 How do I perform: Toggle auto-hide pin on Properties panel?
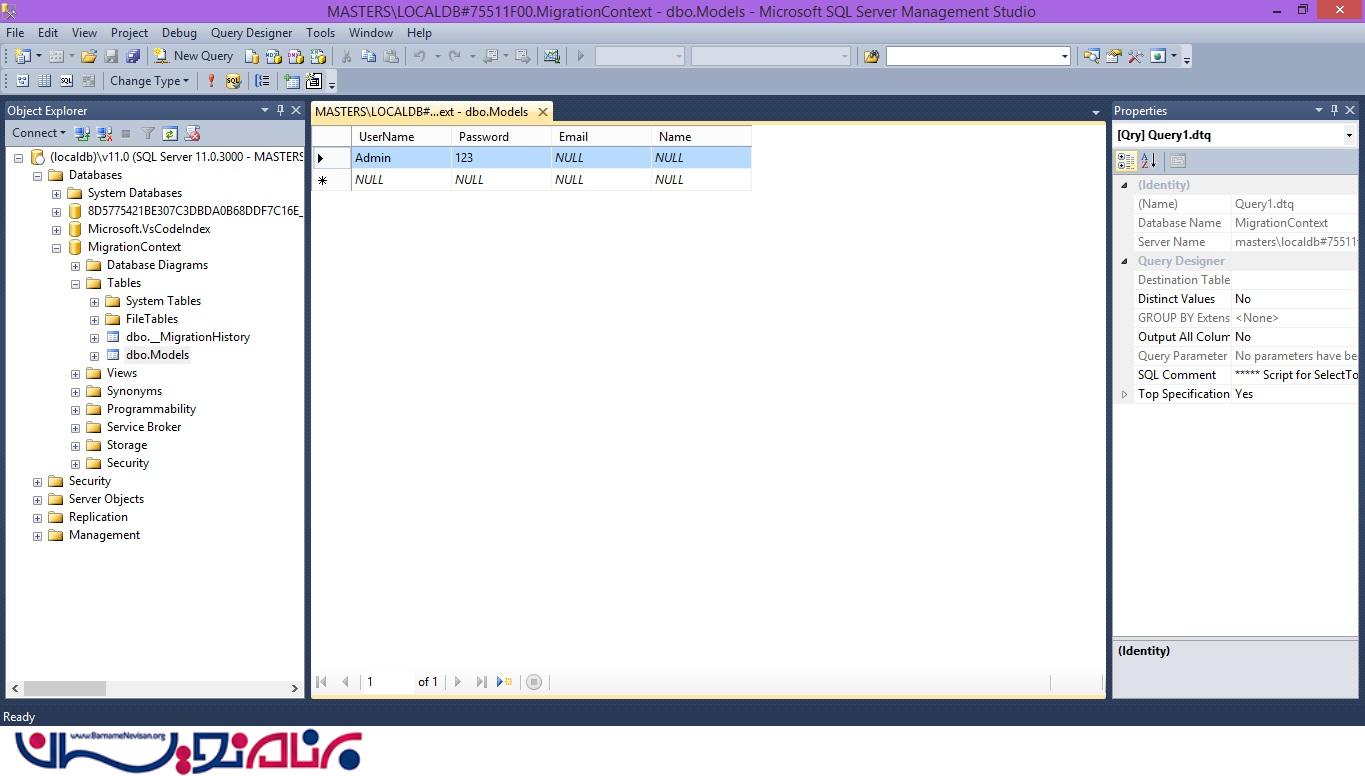point(1333,110)
